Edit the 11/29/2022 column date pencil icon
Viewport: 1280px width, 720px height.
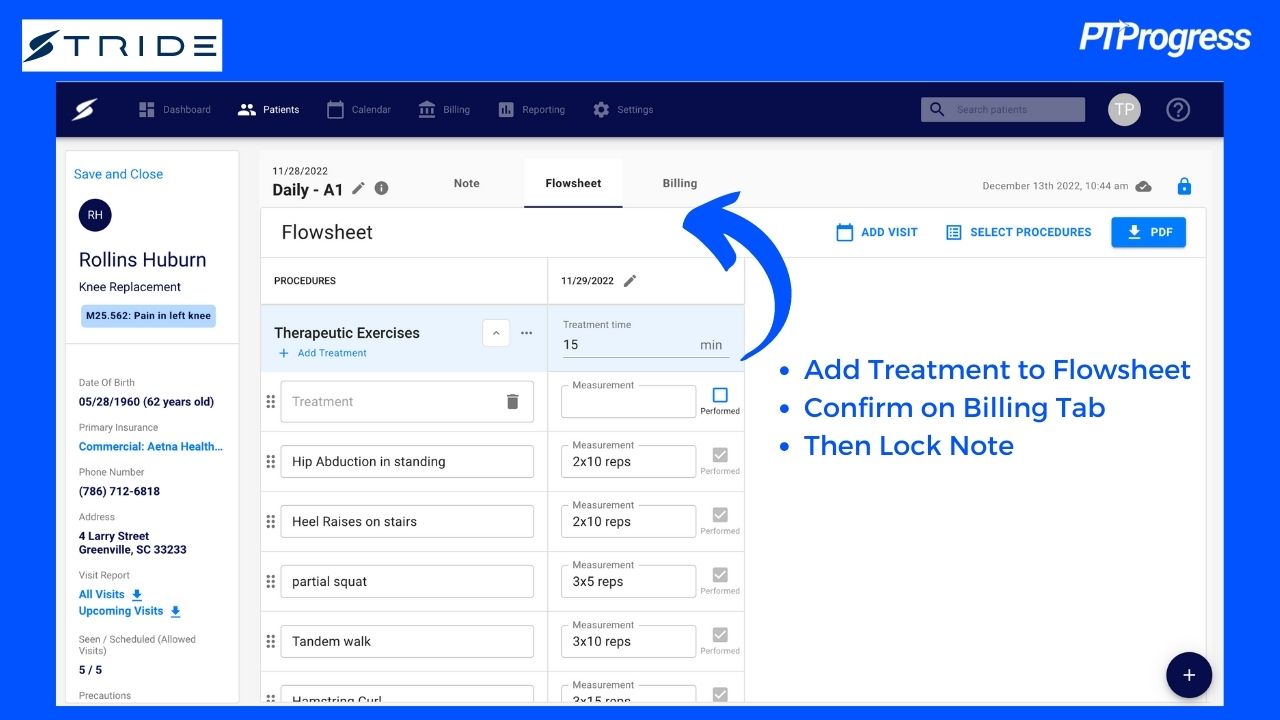point(630,281)
